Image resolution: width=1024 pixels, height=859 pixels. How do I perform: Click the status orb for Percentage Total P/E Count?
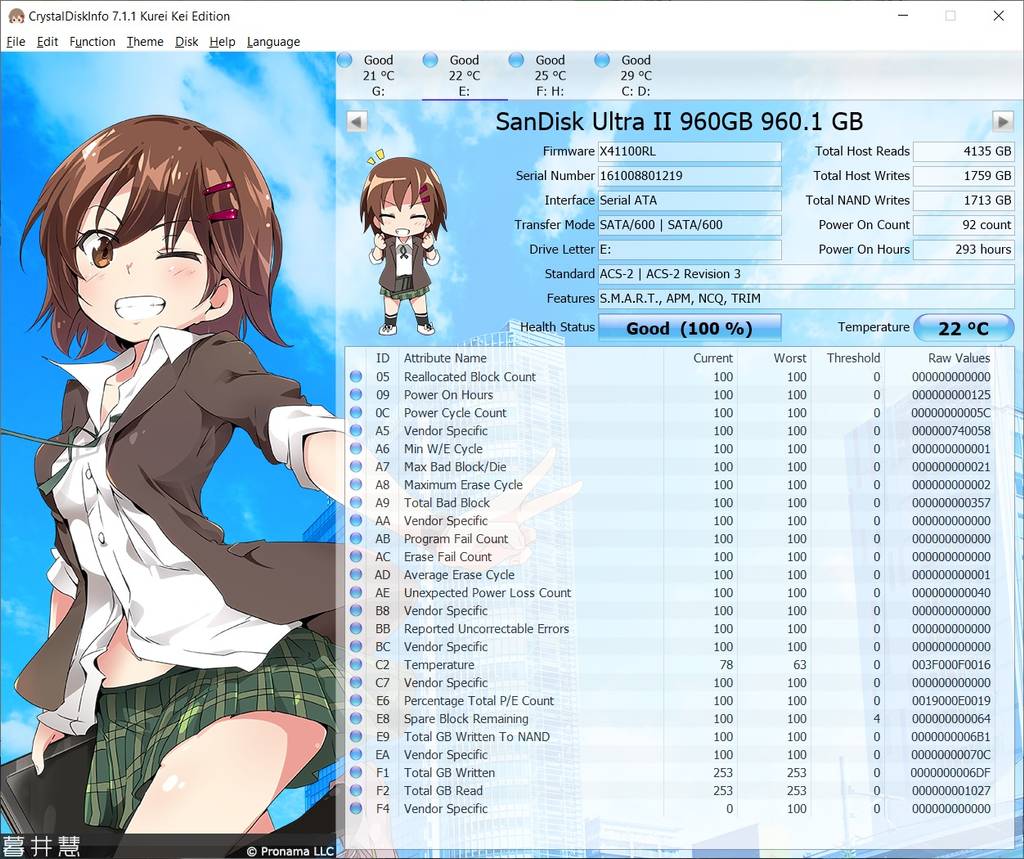click(x=356, y=701)
